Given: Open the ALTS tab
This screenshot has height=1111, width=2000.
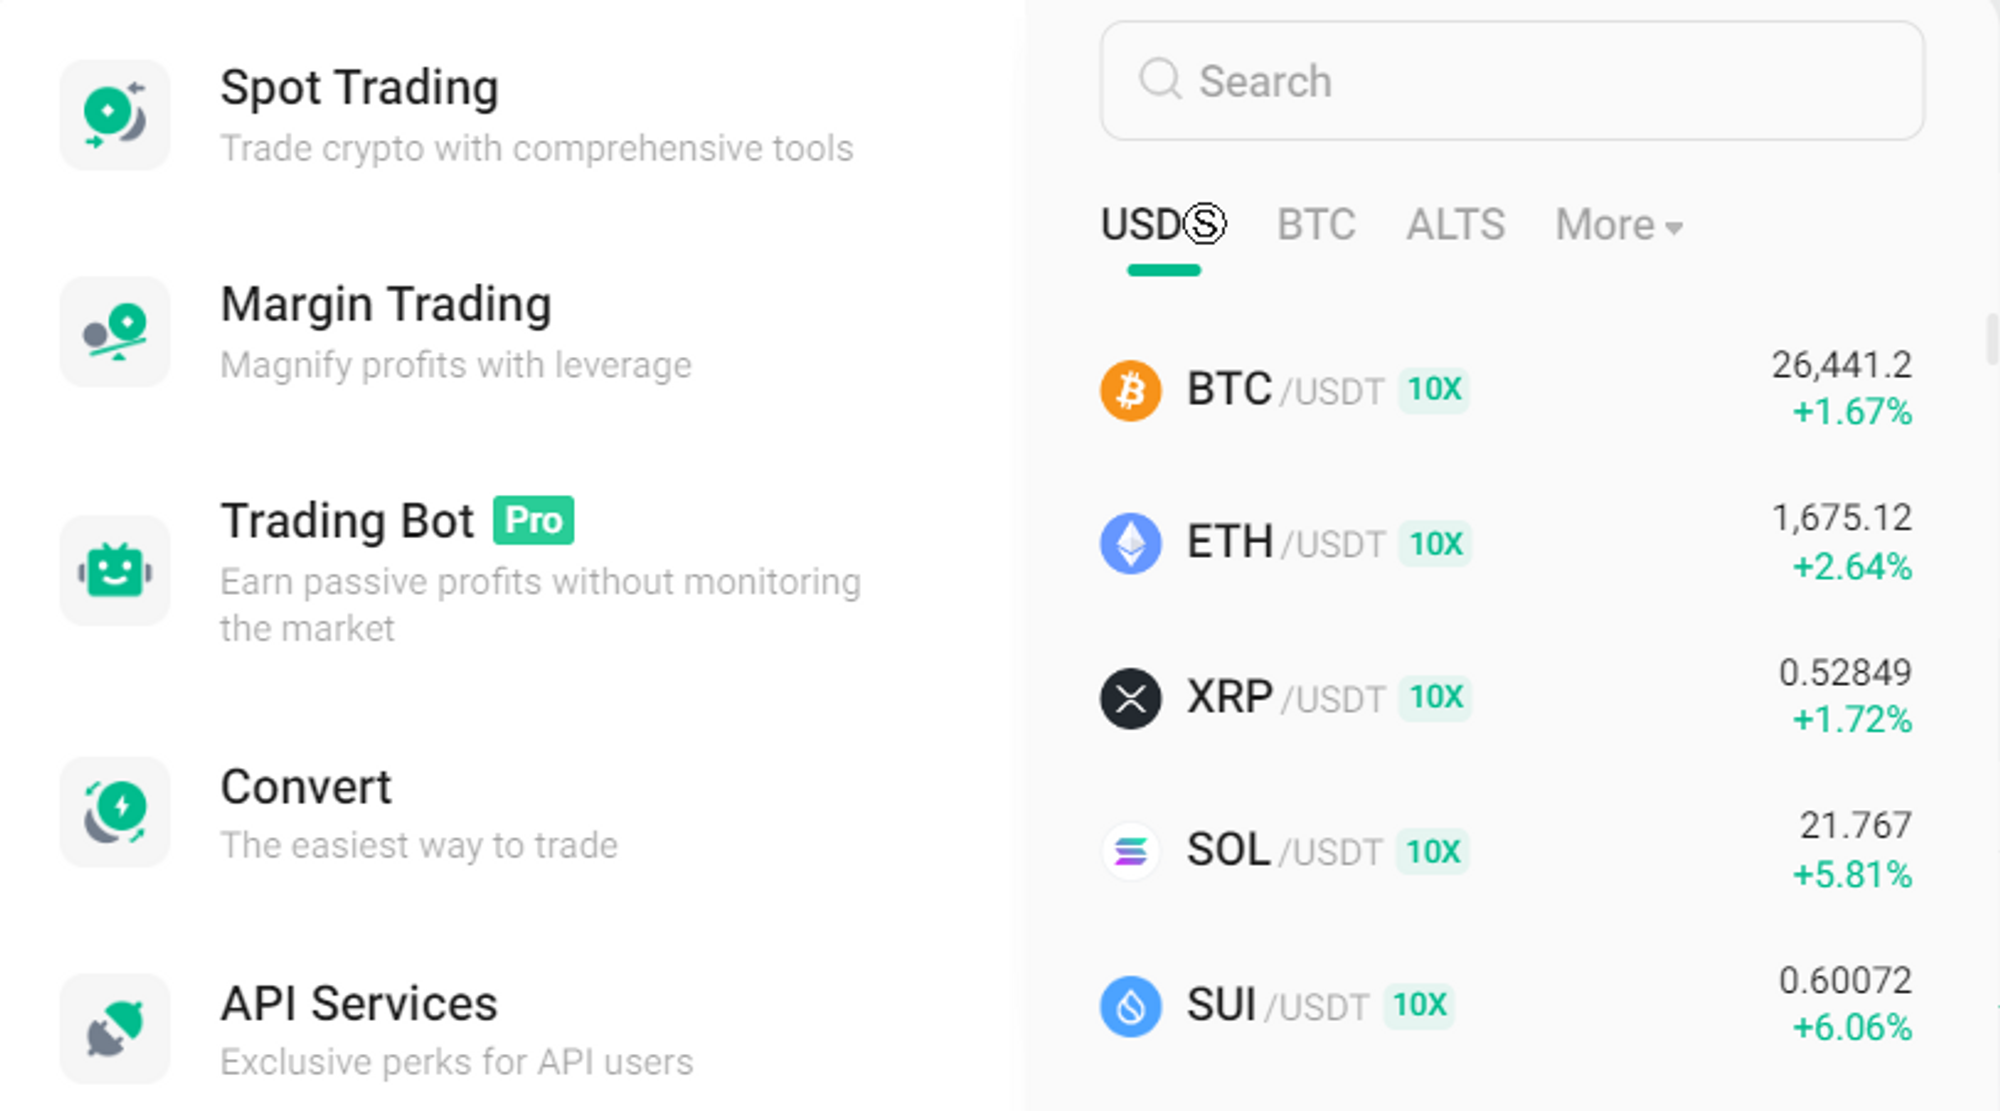Looking at the screenshot, I should [x=1455, y=224].
